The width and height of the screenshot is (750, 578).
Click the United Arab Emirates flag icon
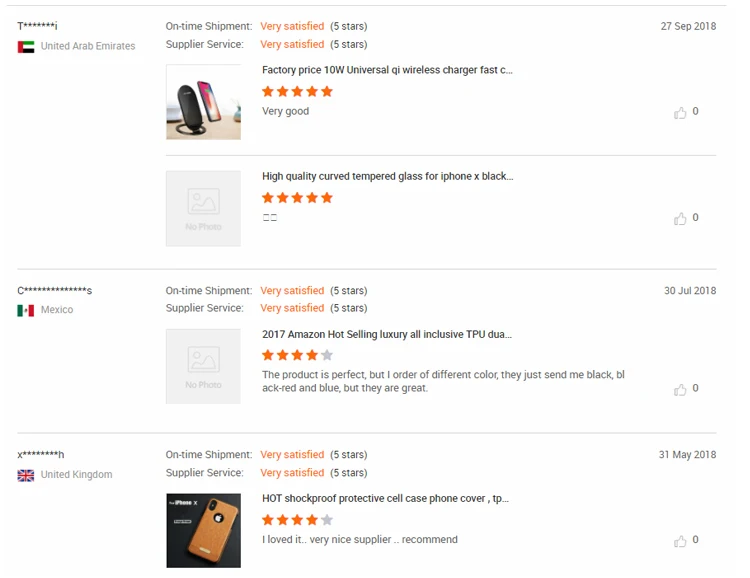pyautogui.click(x=26, y=46)
